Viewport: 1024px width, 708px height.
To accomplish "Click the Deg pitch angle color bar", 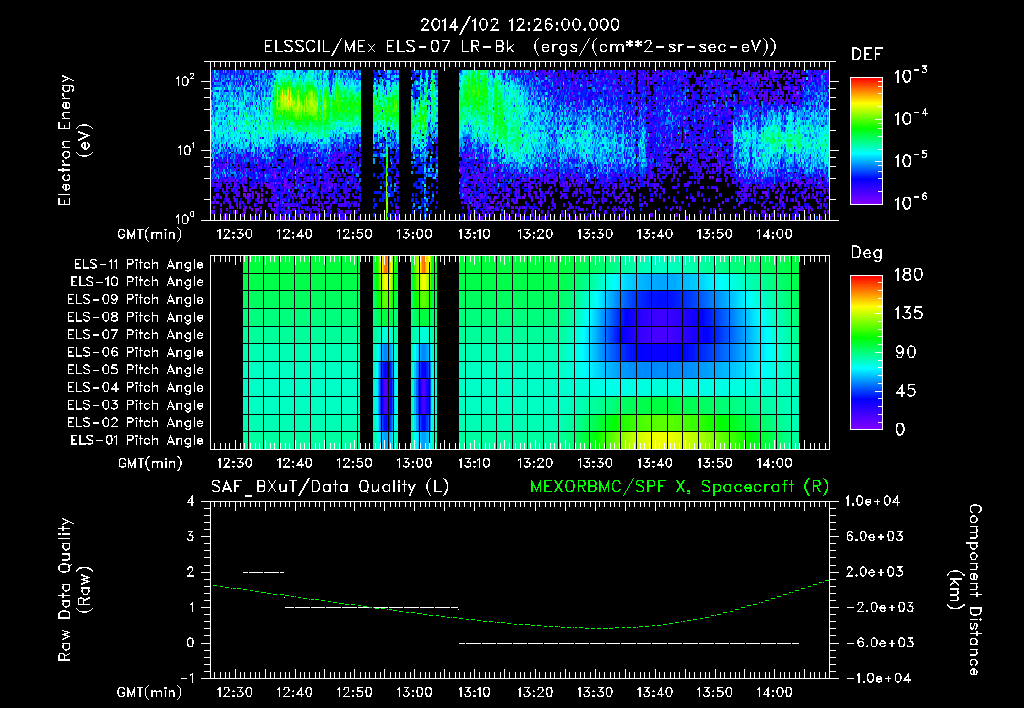I will [866, 353].
